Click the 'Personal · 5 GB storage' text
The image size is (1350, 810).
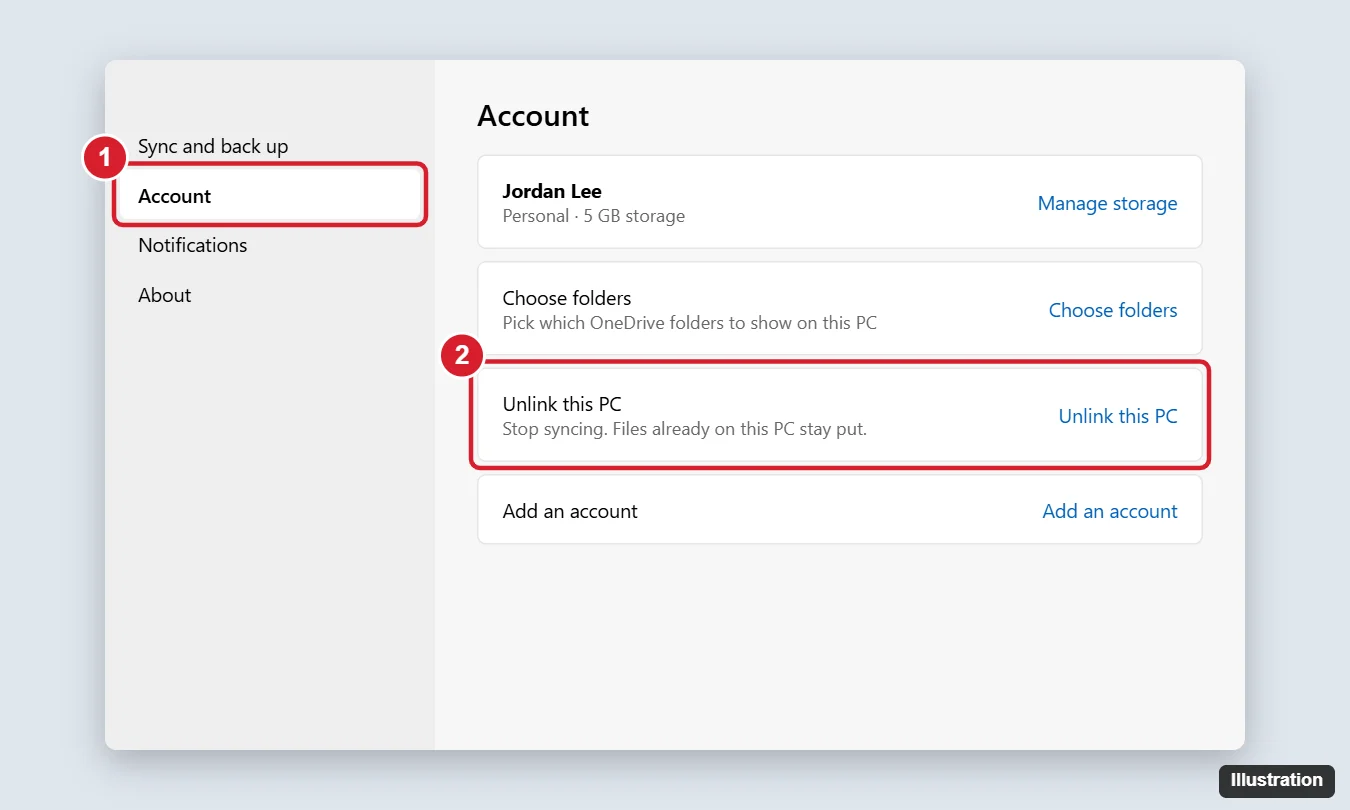(x=594, y=216)
